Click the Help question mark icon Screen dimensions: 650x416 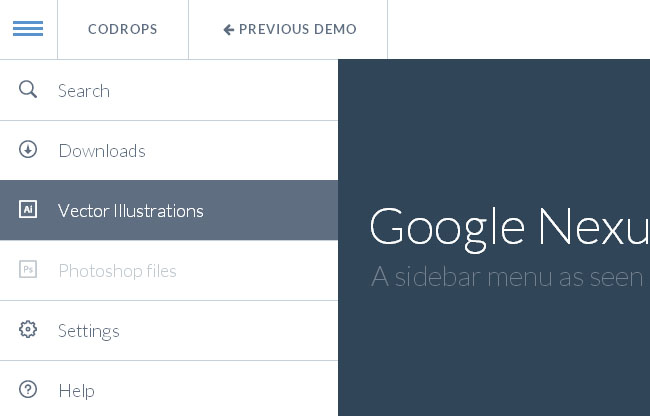(28, 390)
